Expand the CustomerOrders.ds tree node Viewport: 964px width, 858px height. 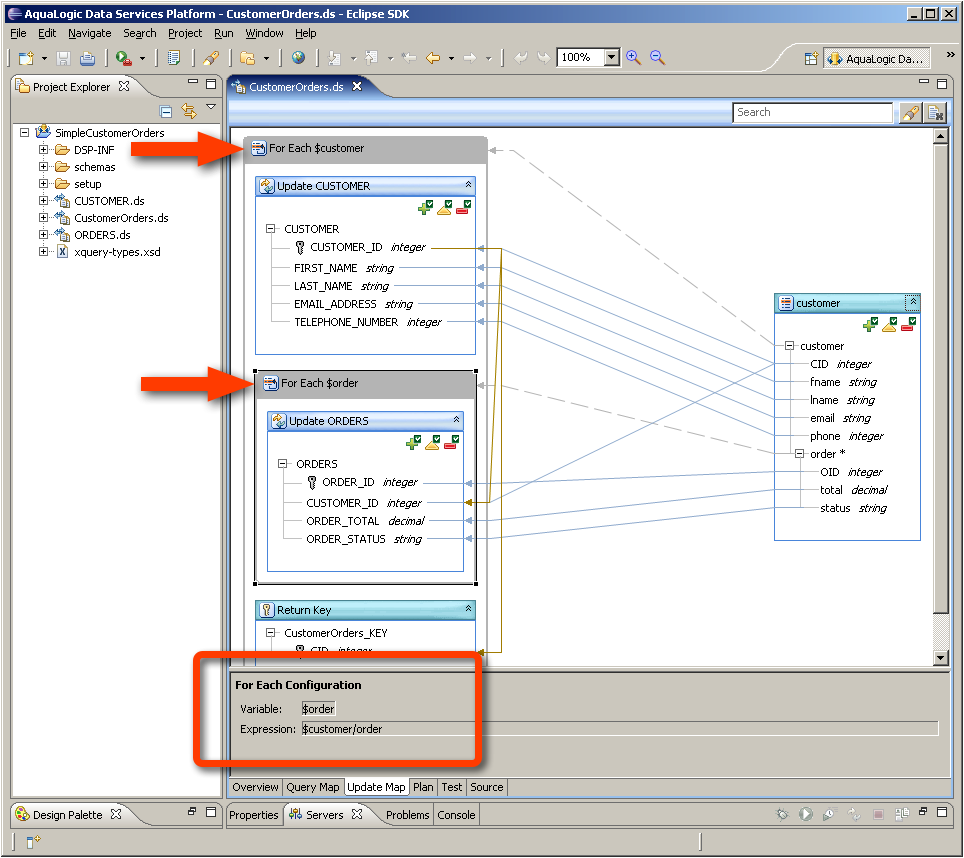point(44,218)
